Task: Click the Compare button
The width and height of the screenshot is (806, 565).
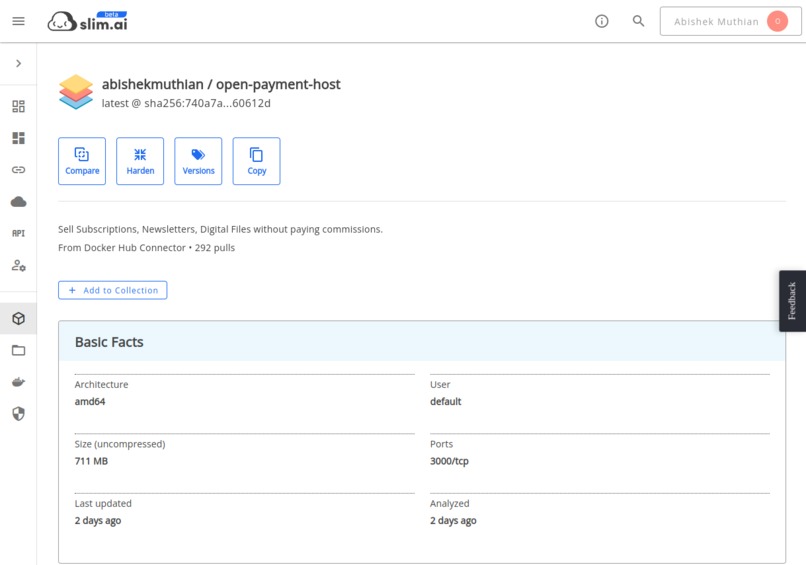Action: 82,161
